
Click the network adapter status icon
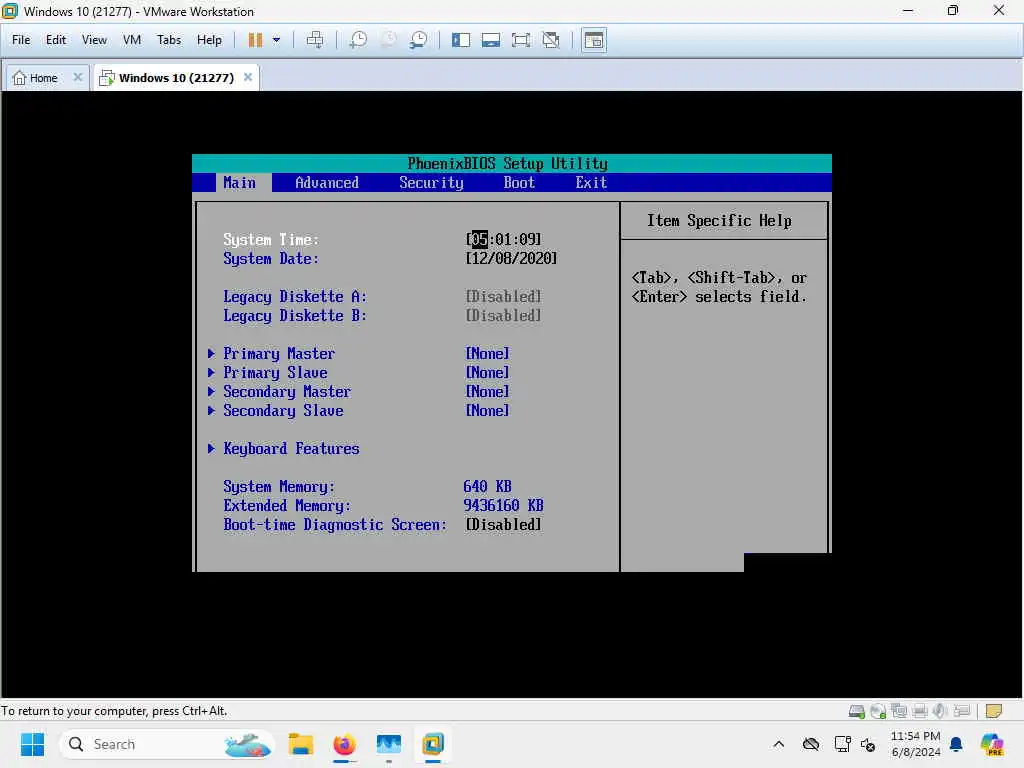tap(899, 711)
